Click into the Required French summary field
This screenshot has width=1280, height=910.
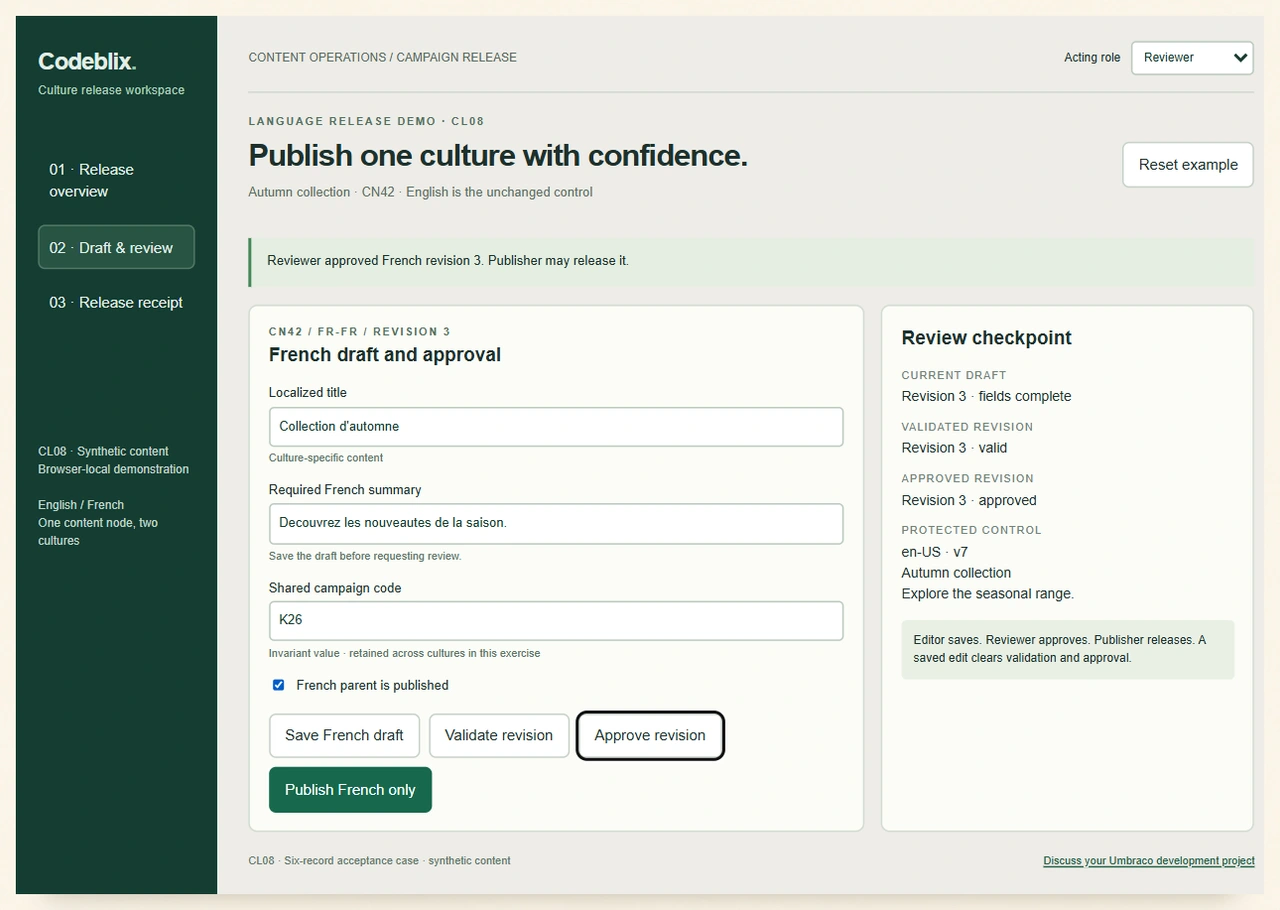[x=556, y=524]
